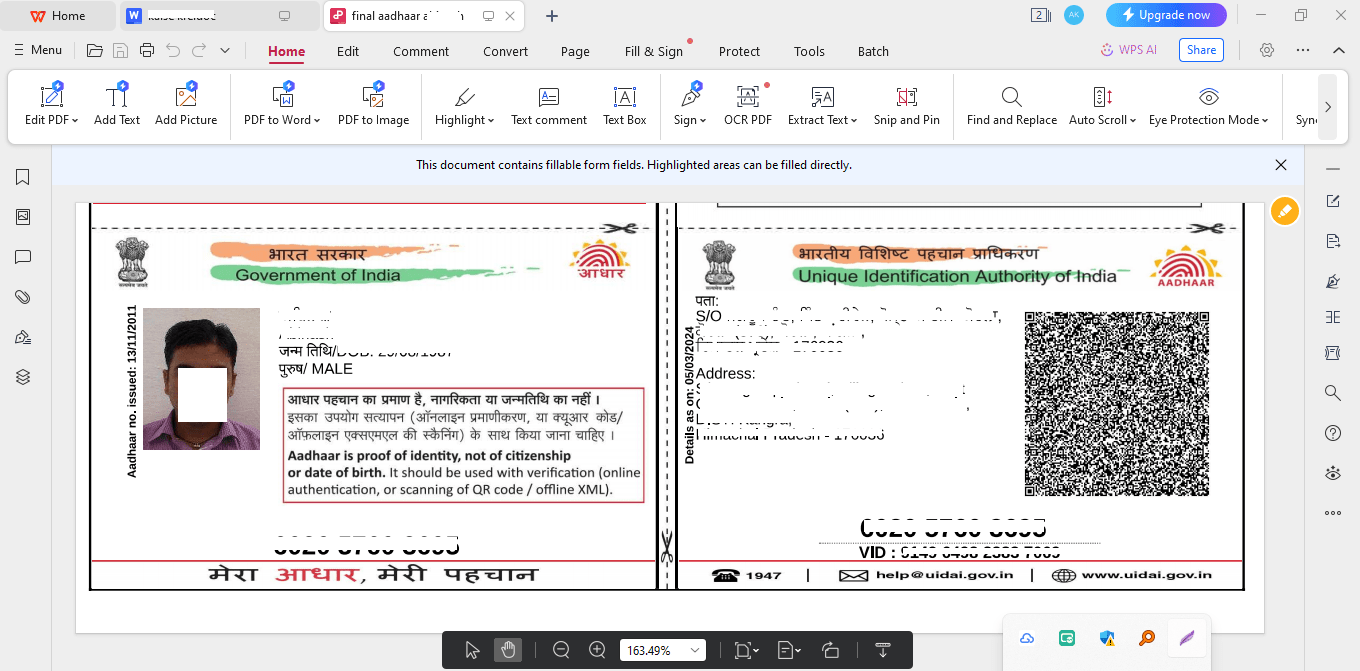The height and width of the screenshot is (671, 1360).
Task: Click the Windows Security tray icon
Action: [1107, 638]
